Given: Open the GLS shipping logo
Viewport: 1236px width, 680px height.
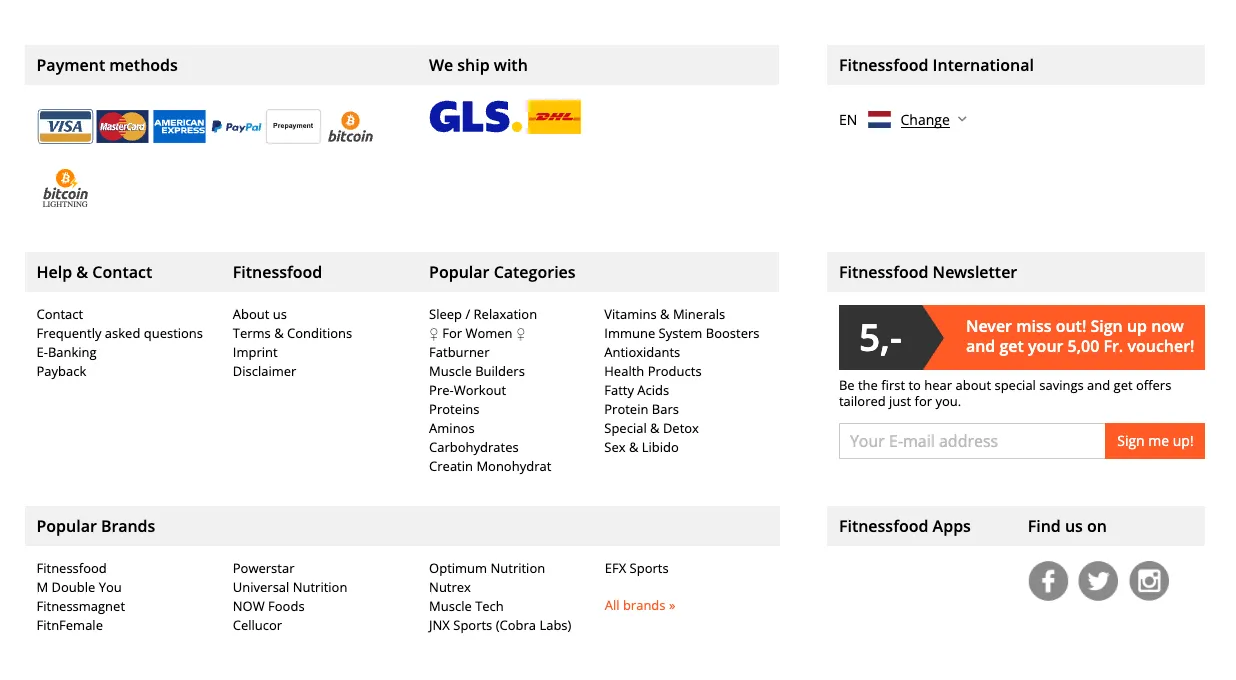Looking at the screenshot, I should [475, 117].
